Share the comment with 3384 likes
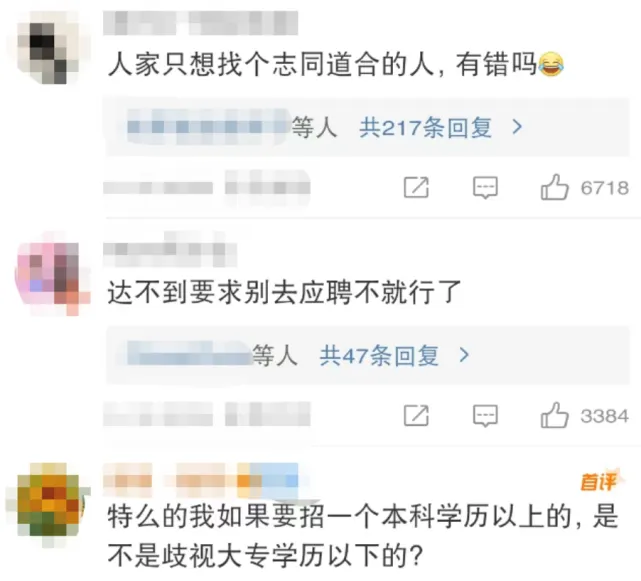Viewport: 641px width, 581px height. tap(416, 416)
